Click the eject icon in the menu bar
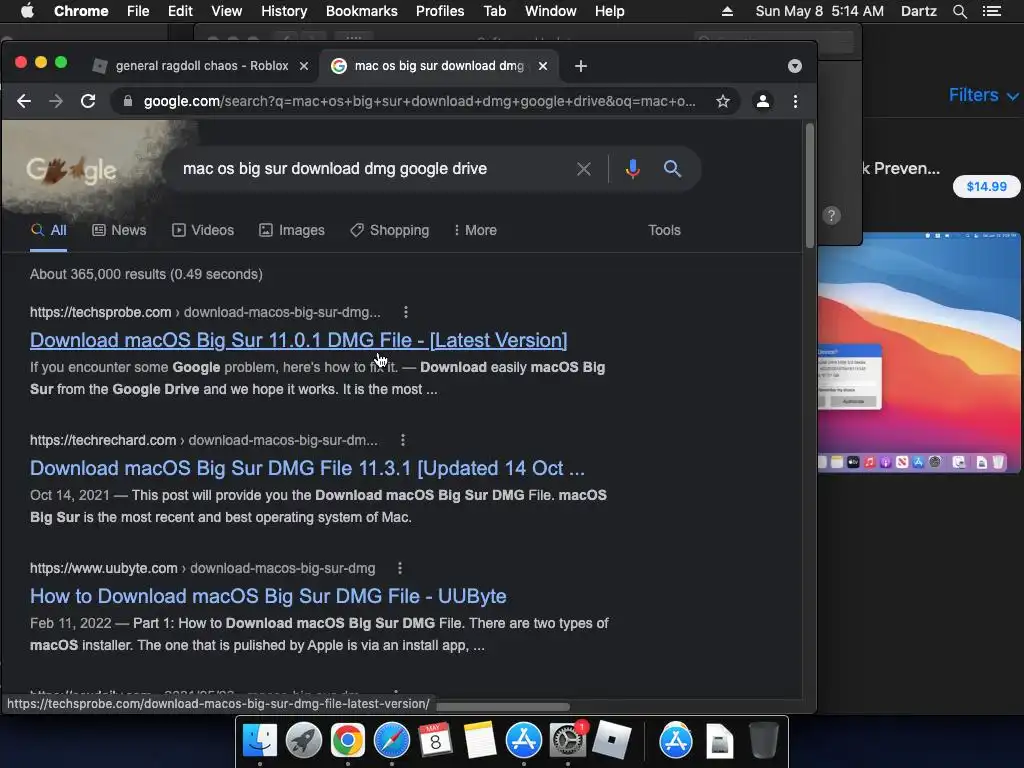Image resolution: width=1024 pixels, height=768 pixels. (x=727, y=11)
